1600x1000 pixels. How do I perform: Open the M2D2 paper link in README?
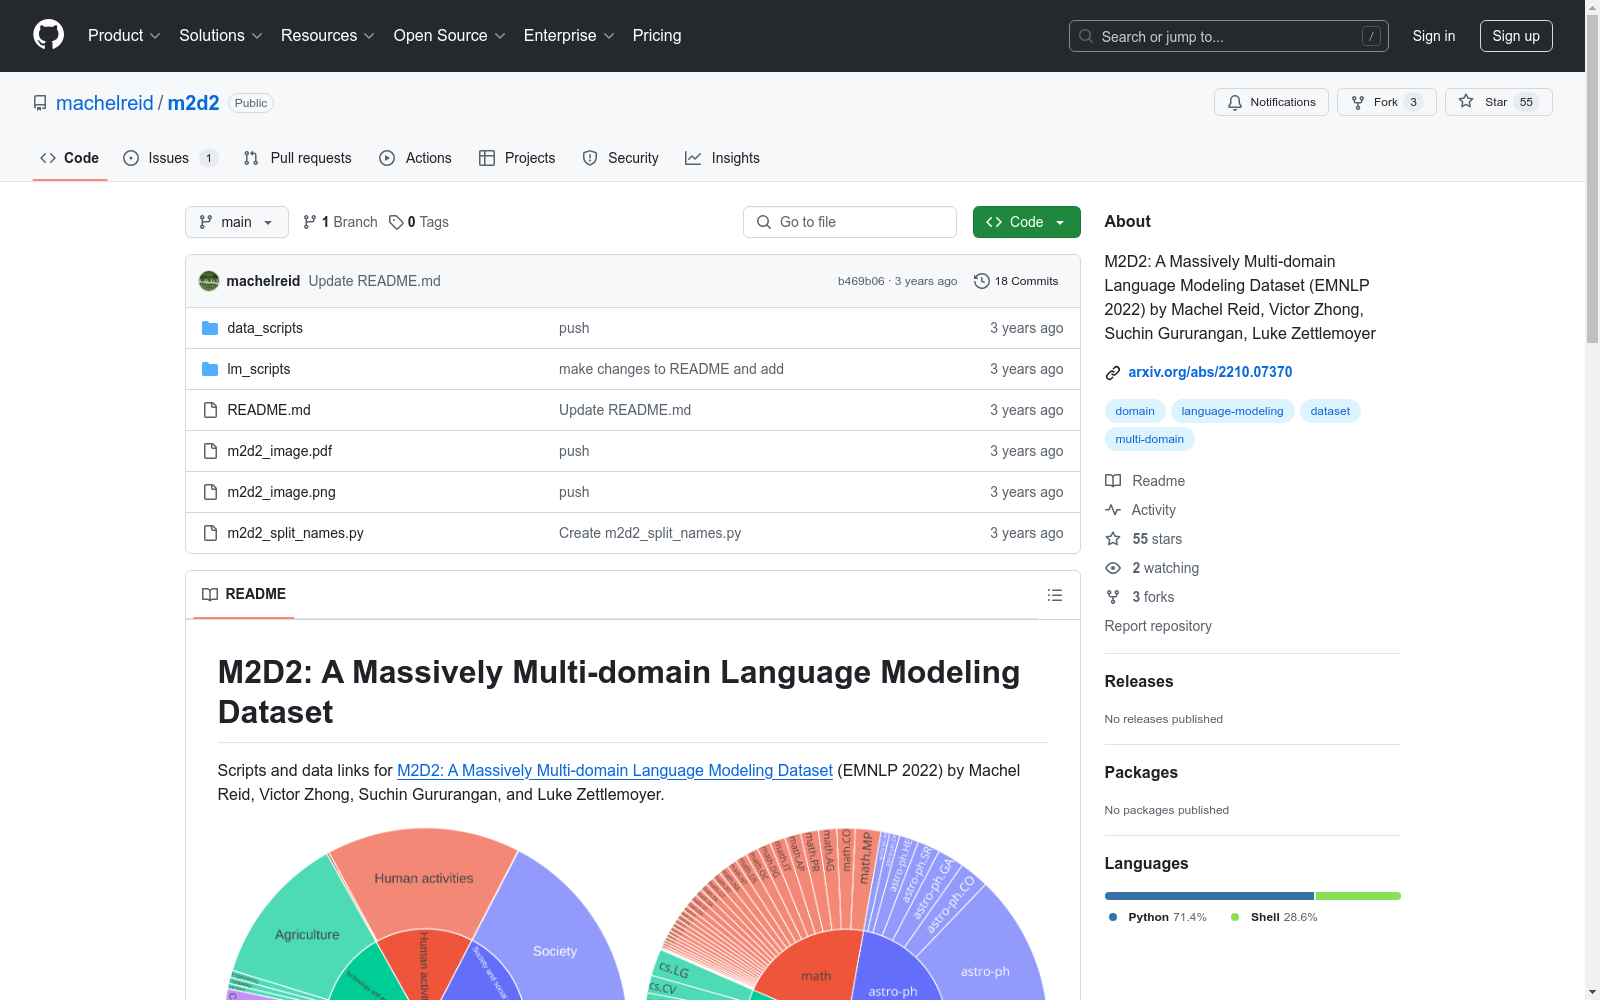(x=615, y=770)
